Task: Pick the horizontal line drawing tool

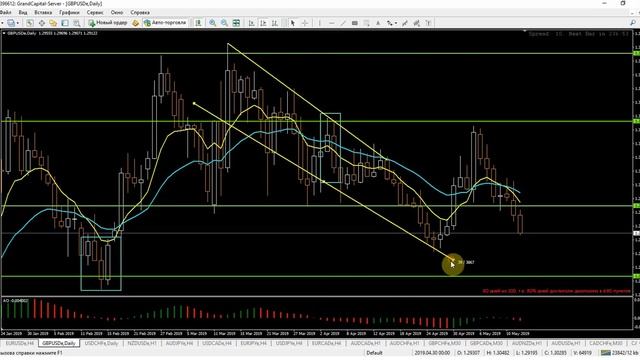Action: (x=331, y=23)
